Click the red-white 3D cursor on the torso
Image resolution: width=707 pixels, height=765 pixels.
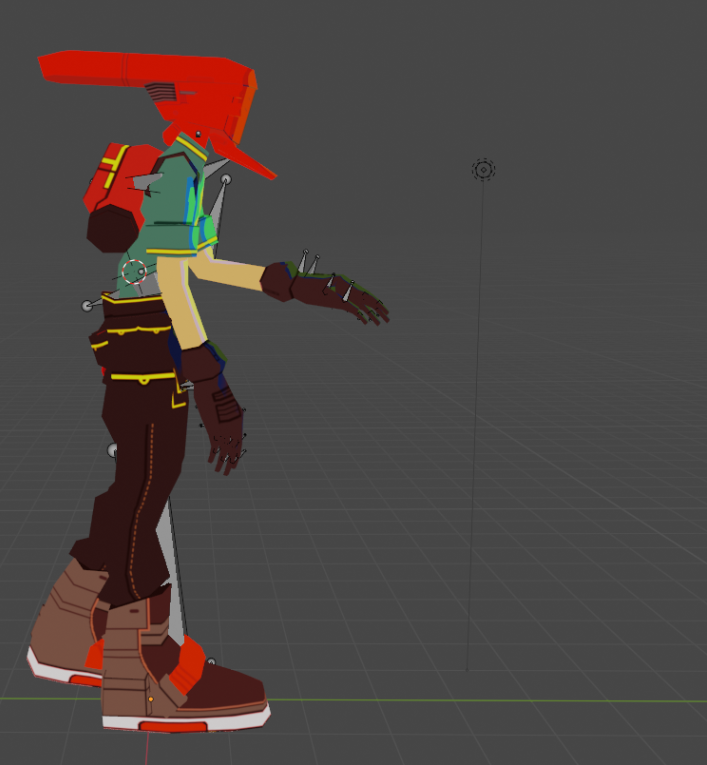[134, 272]
